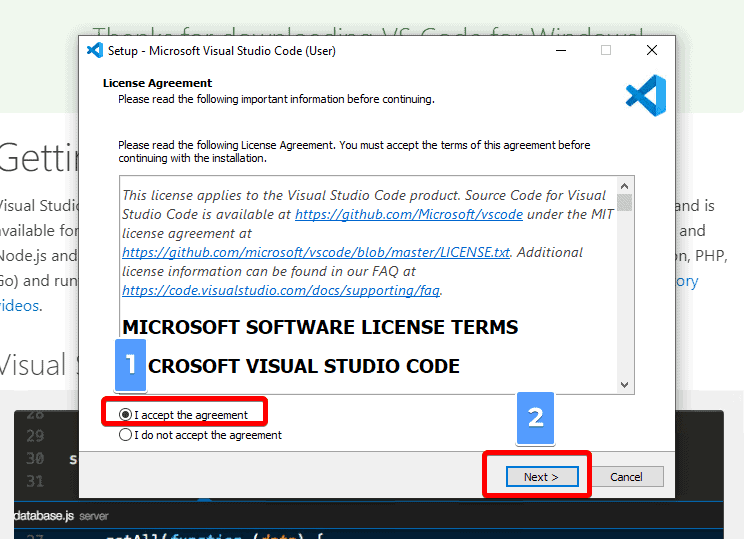Click the VS Code icon in title bar
This screenshot has height=539, width=746.
pyautogui.click(x=95, y=50)
